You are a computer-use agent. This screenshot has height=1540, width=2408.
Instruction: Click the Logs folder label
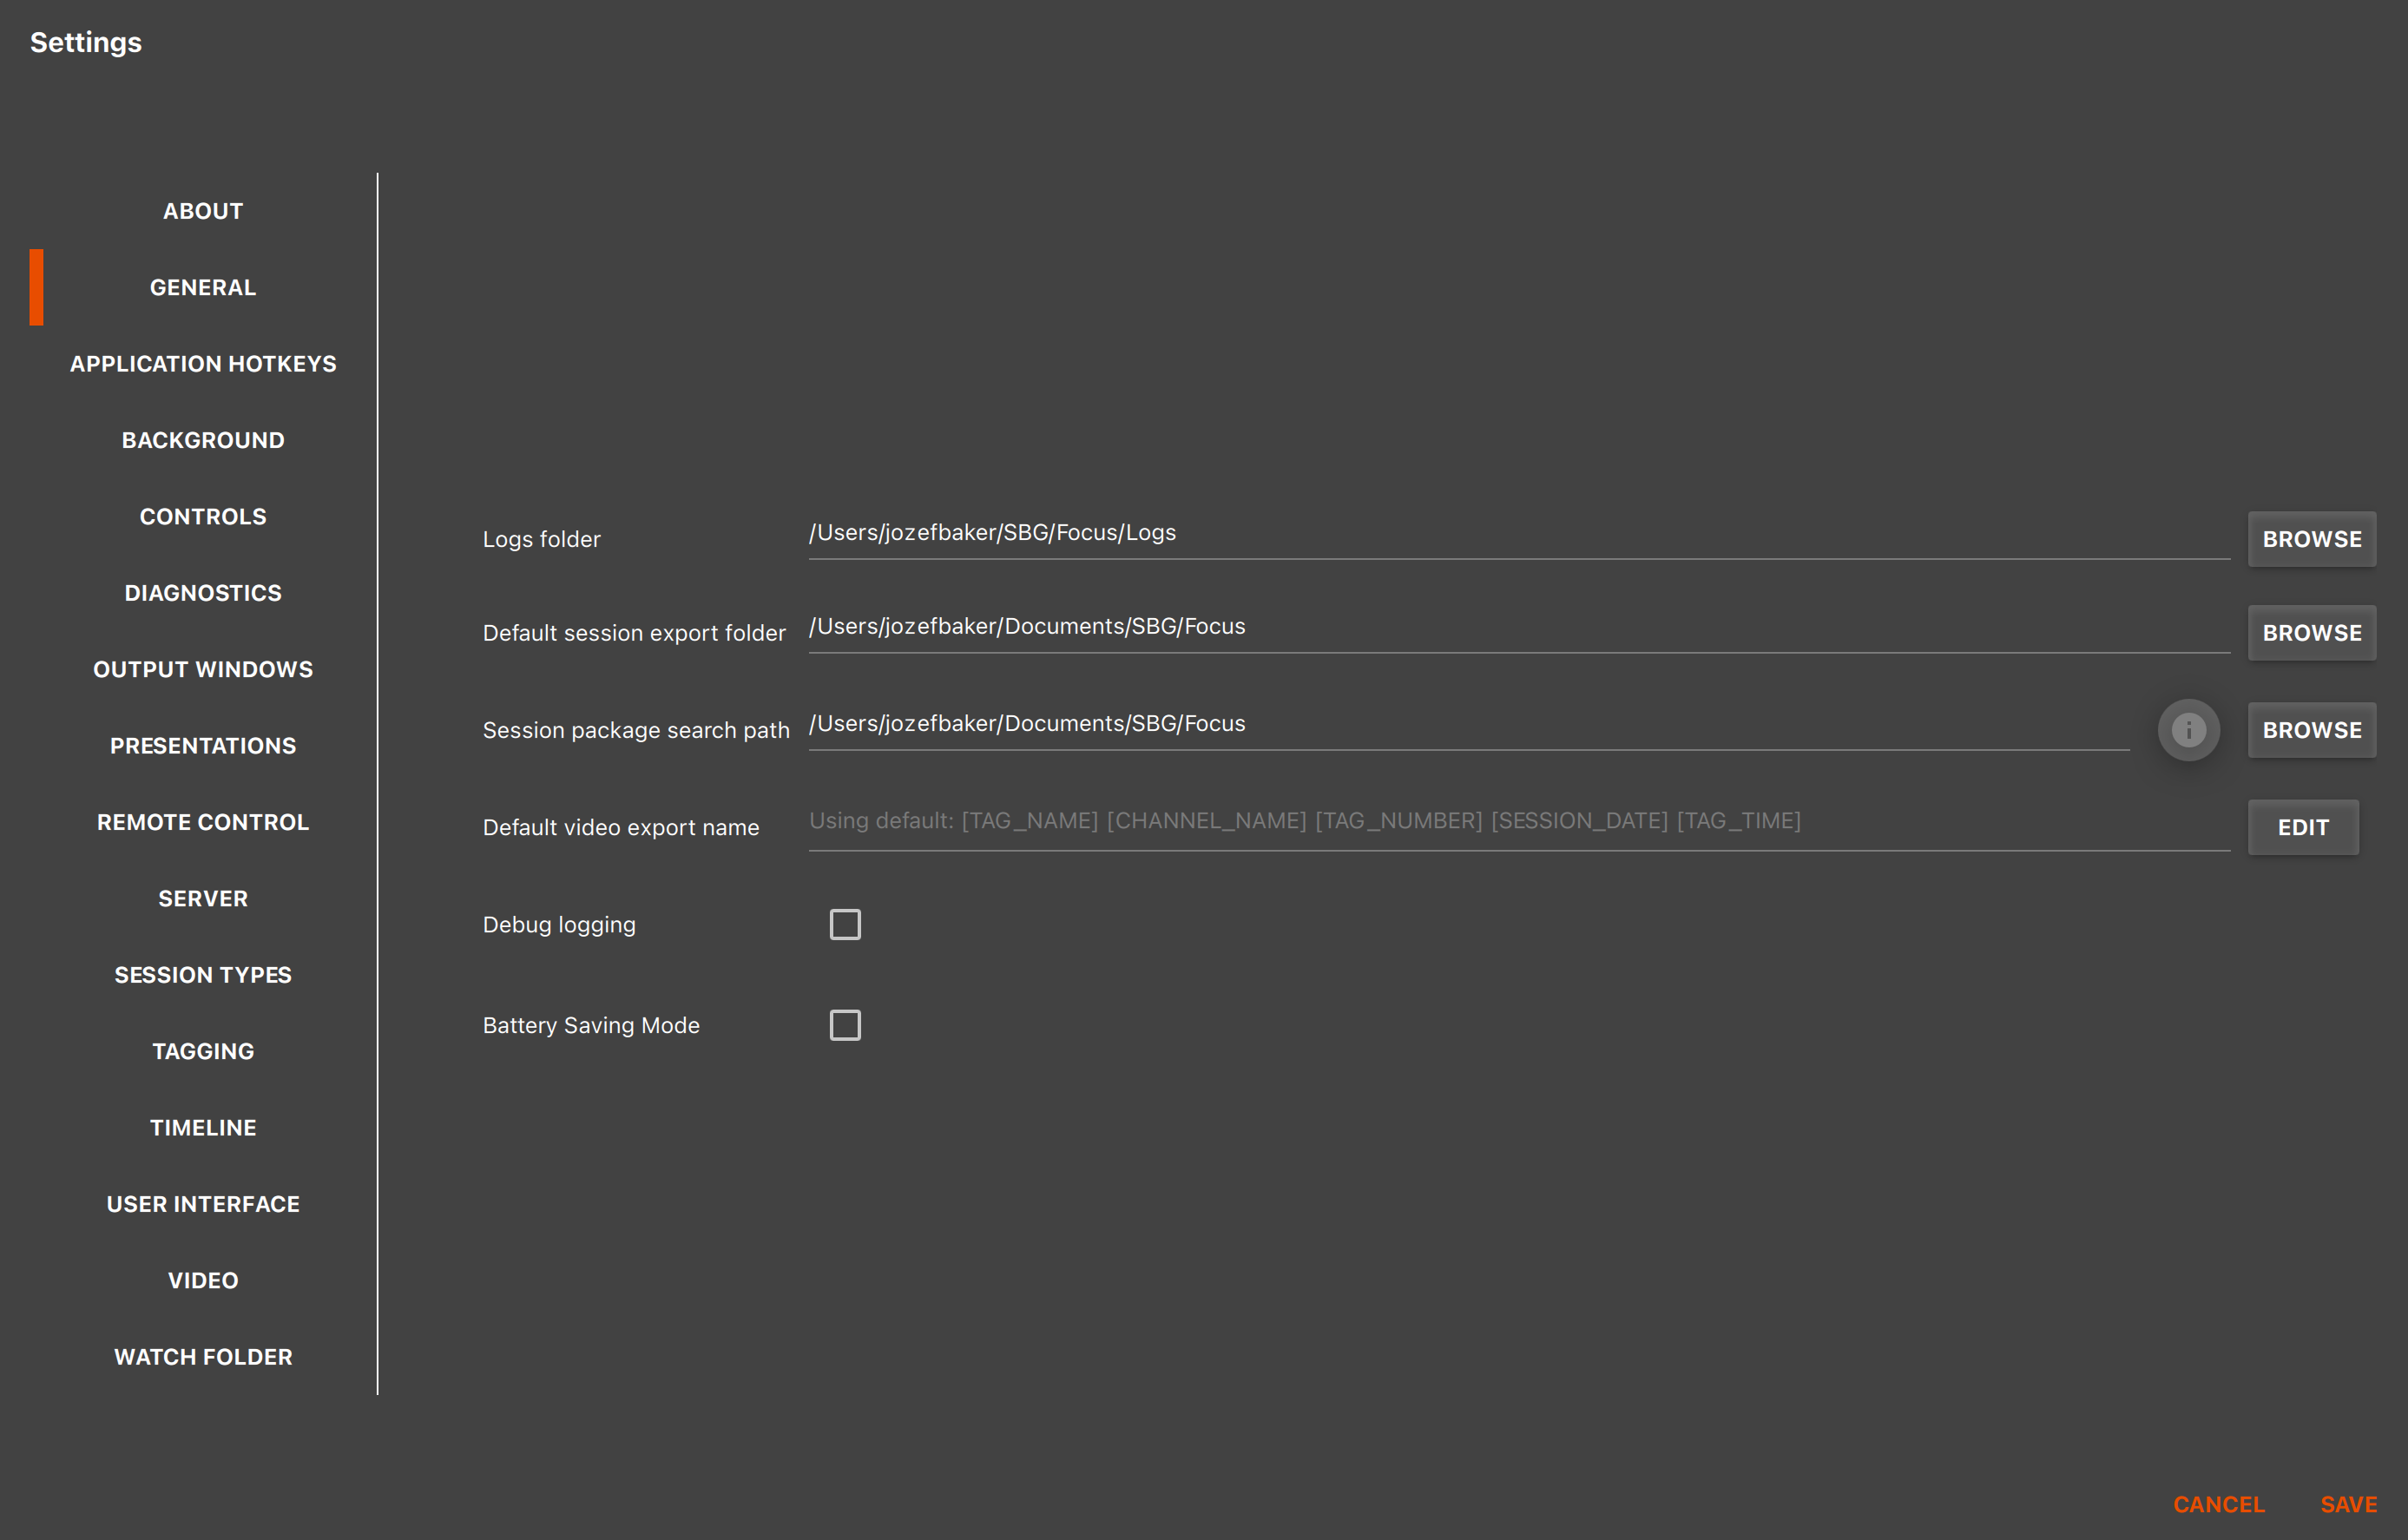tap(541, 540)
